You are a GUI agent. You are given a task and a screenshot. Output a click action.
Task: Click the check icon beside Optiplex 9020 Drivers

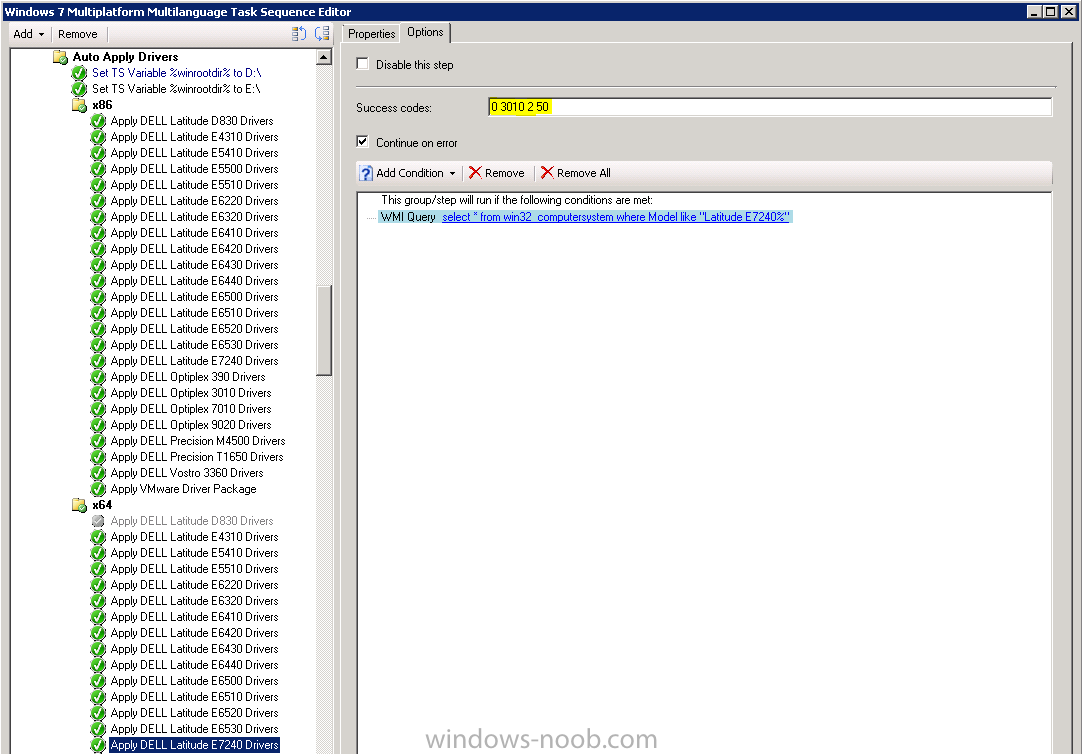(x=98, y=425)
